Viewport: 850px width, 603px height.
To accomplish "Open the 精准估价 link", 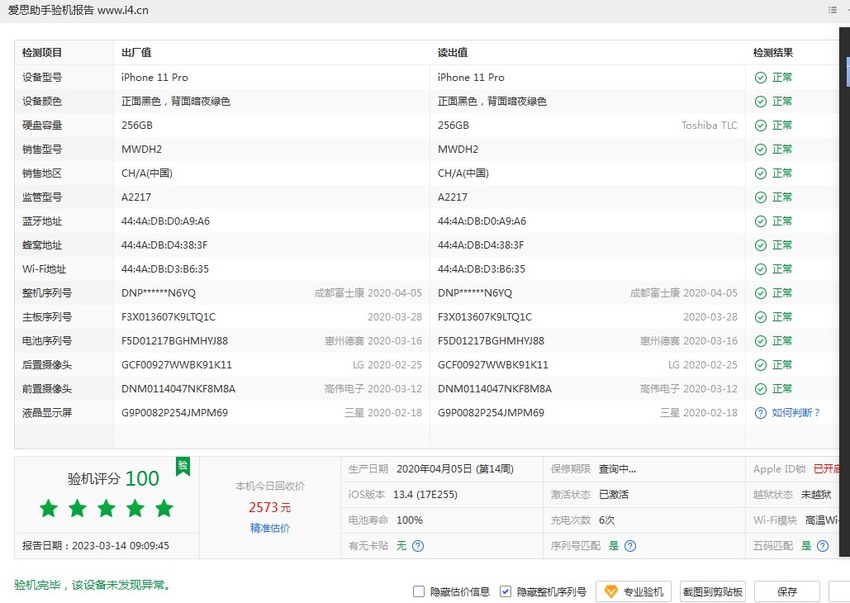I will 270,528.
